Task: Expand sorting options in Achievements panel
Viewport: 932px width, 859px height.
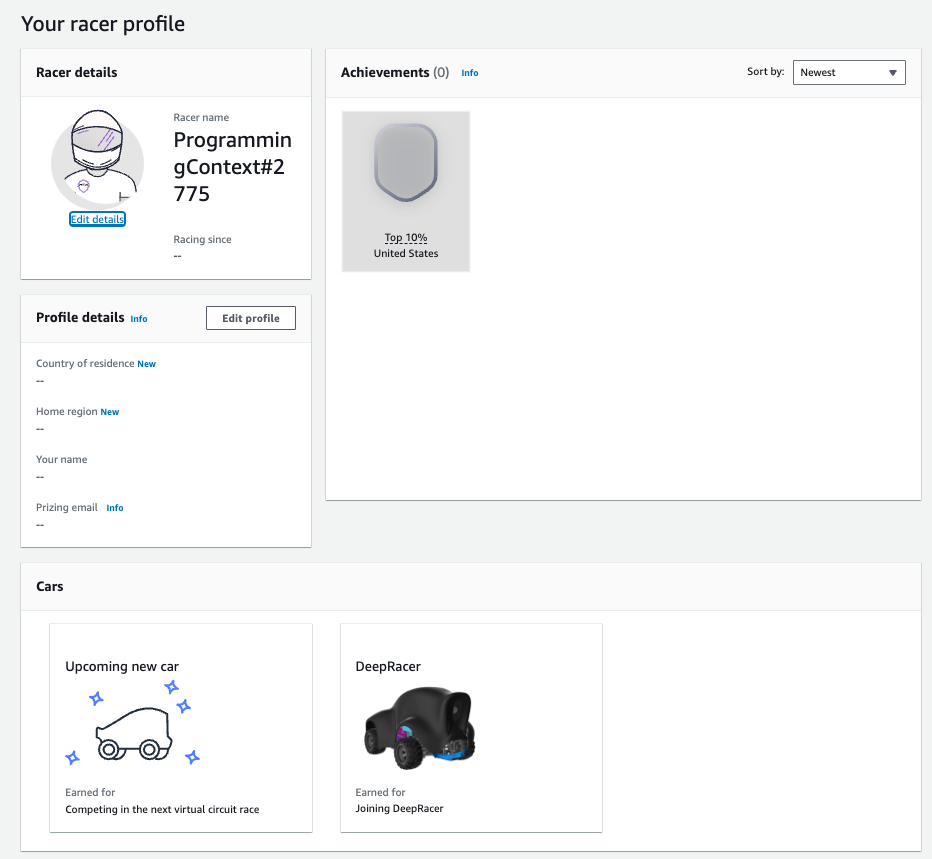Action: click(848, 72)
